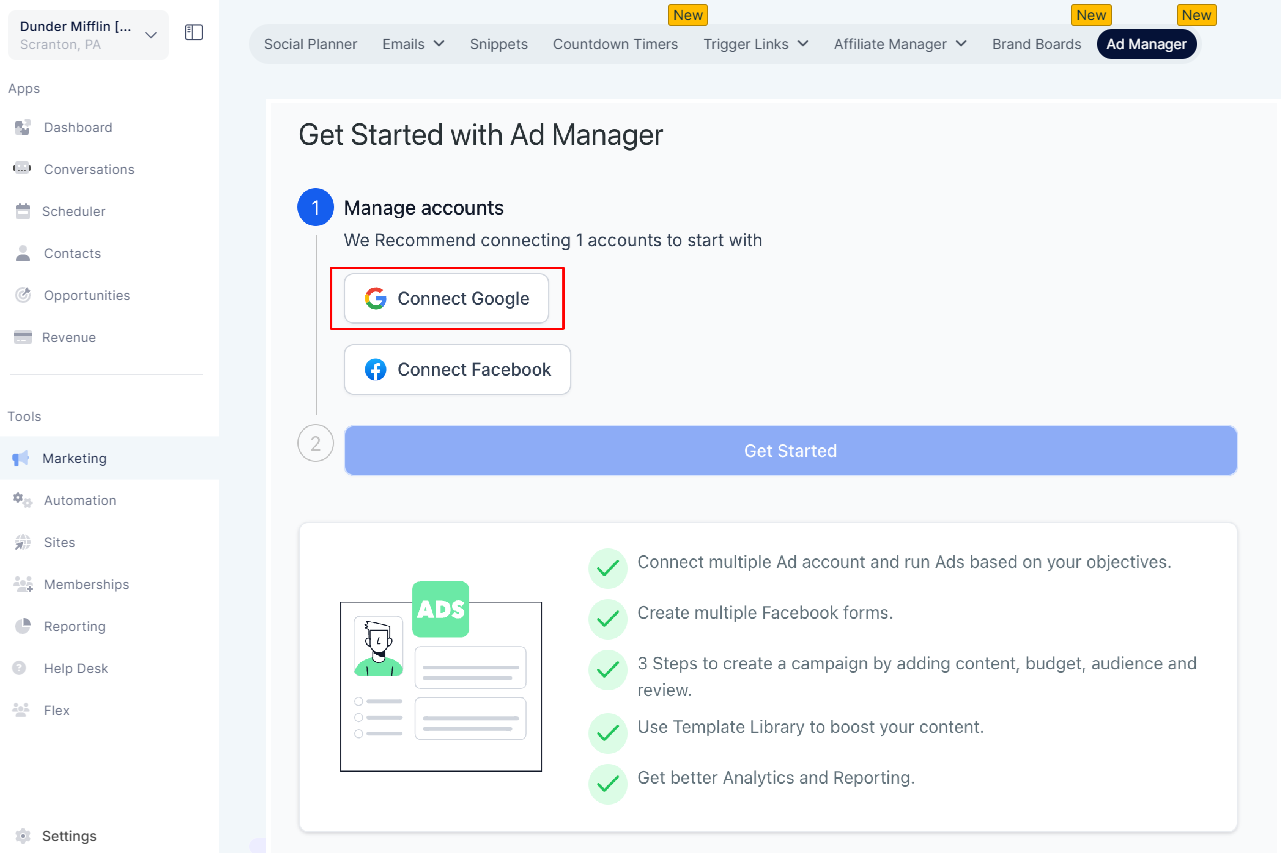This screenshot has width=1281, height=853.
Task: Click "Create multiple Facebook forms." text
Action: (765, 612)
